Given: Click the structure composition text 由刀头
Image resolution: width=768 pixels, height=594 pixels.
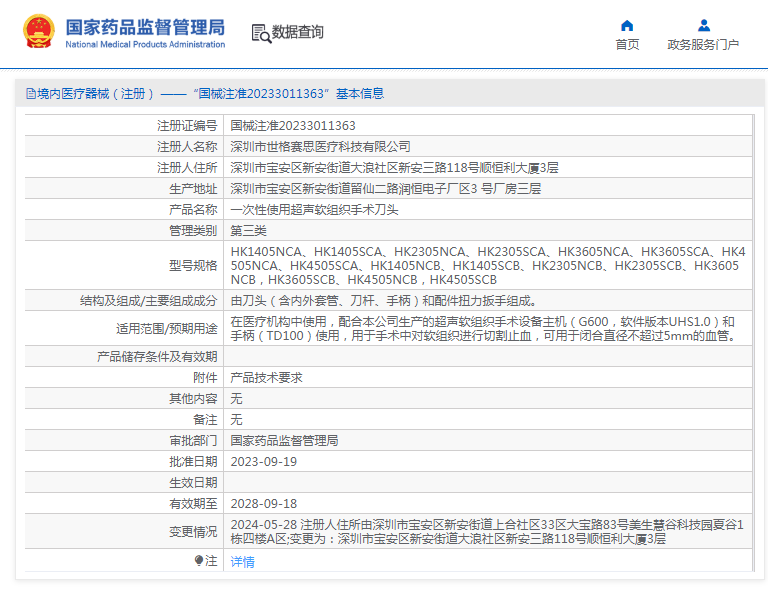Looking at the screenshot, I should coord(384,301).
